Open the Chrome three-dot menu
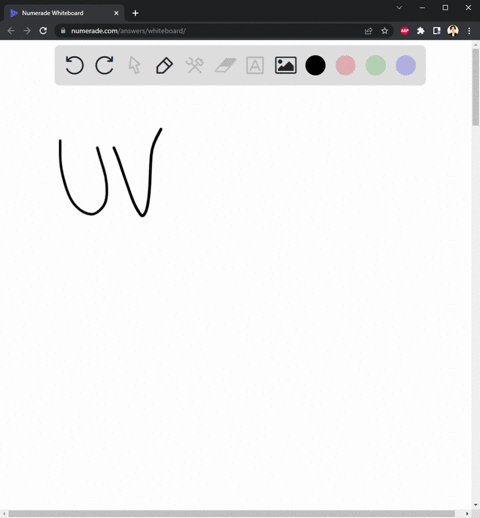 pyautogui.click(x=469, y=31)
